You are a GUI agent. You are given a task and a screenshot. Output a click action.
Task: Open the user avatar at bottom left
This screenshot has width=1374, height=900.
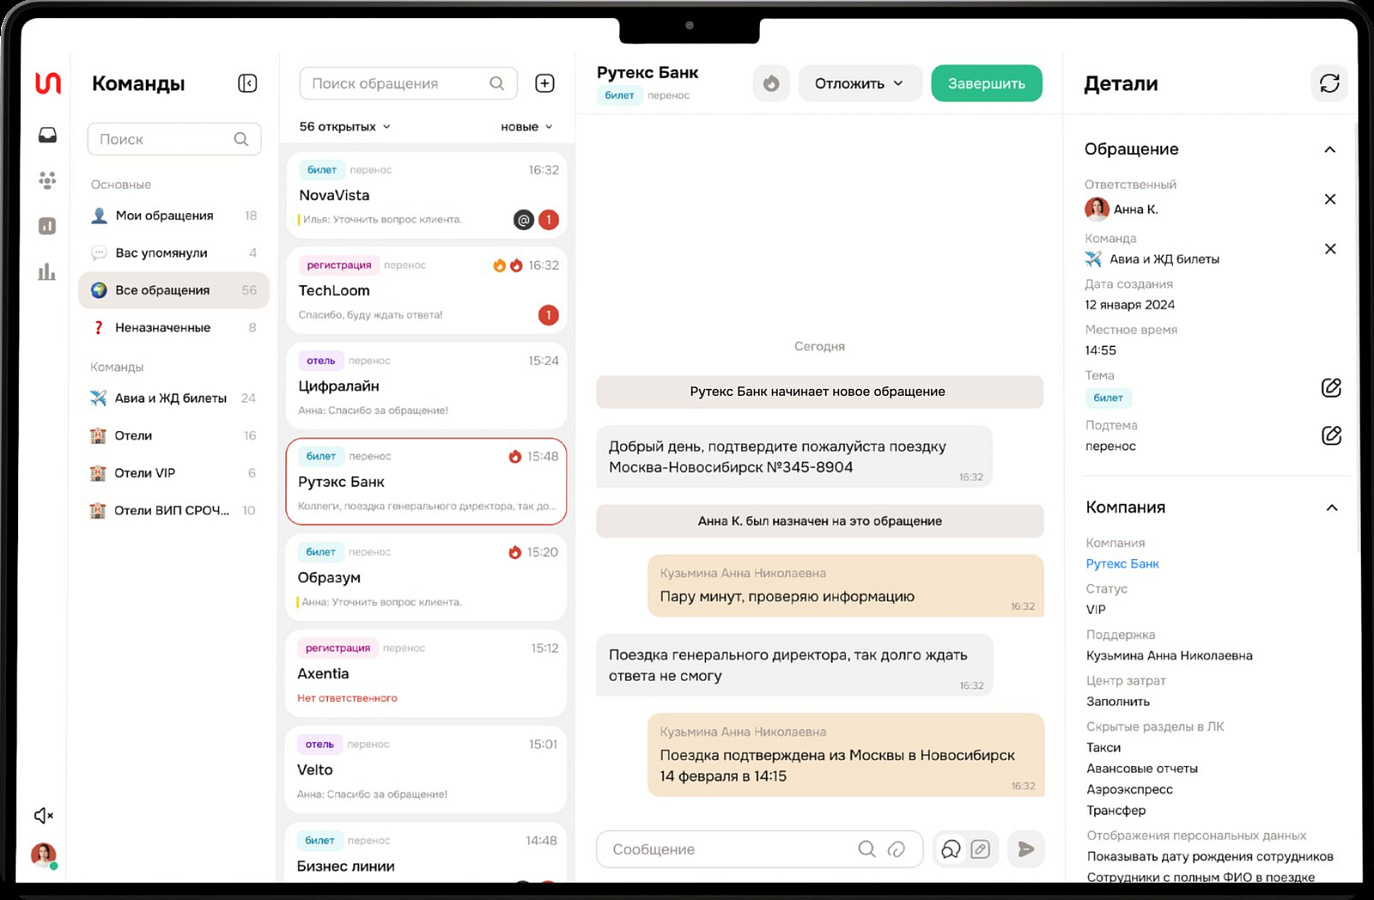pyautogui.click(x=43, y=855)
